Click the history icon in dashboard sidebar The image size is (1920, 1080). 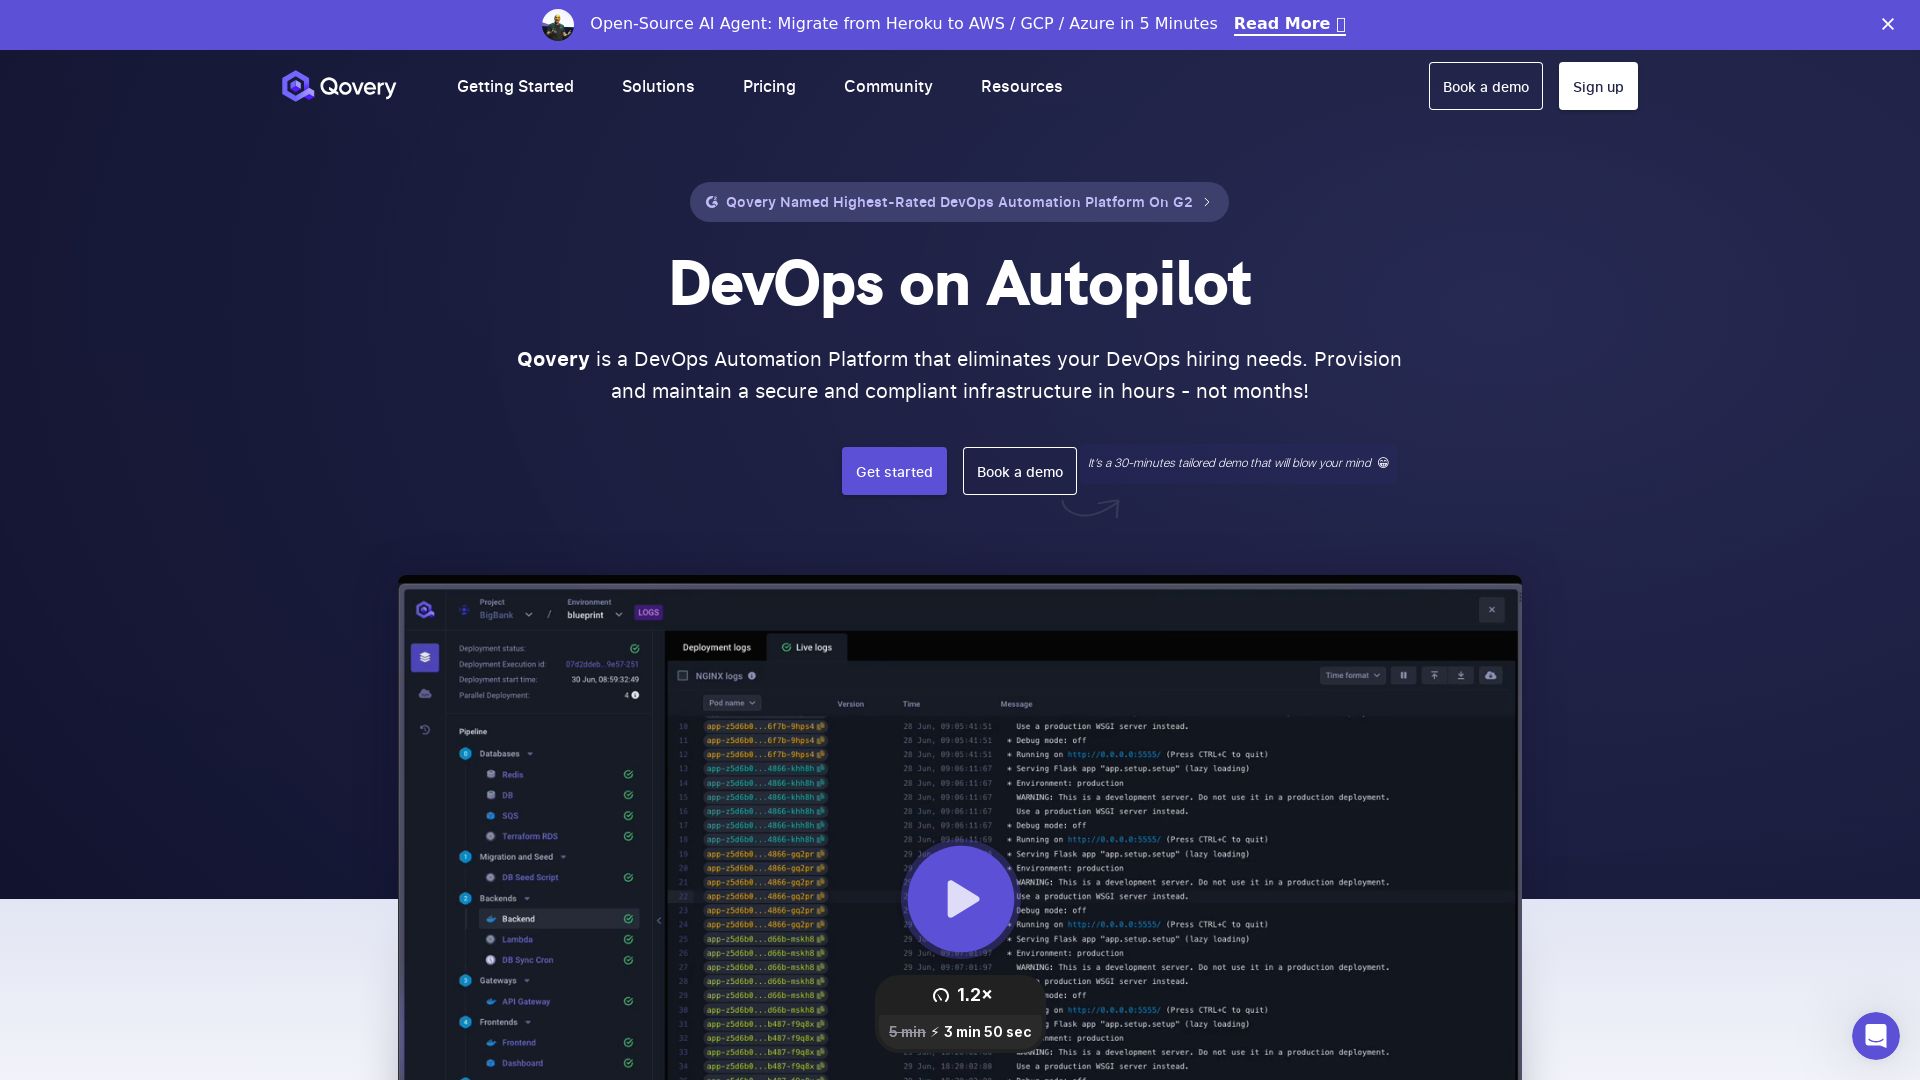point(425,730)
